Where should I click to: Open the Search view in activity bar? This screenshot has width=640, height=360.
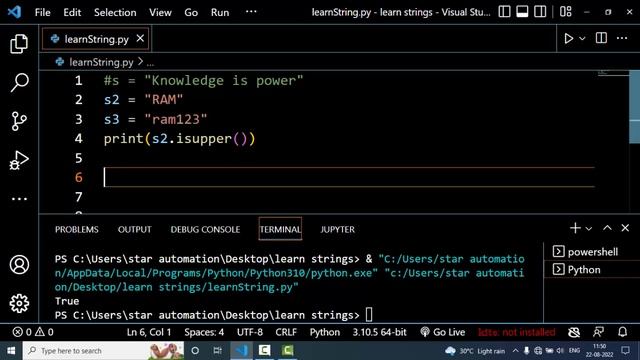[x=19, y=82]
